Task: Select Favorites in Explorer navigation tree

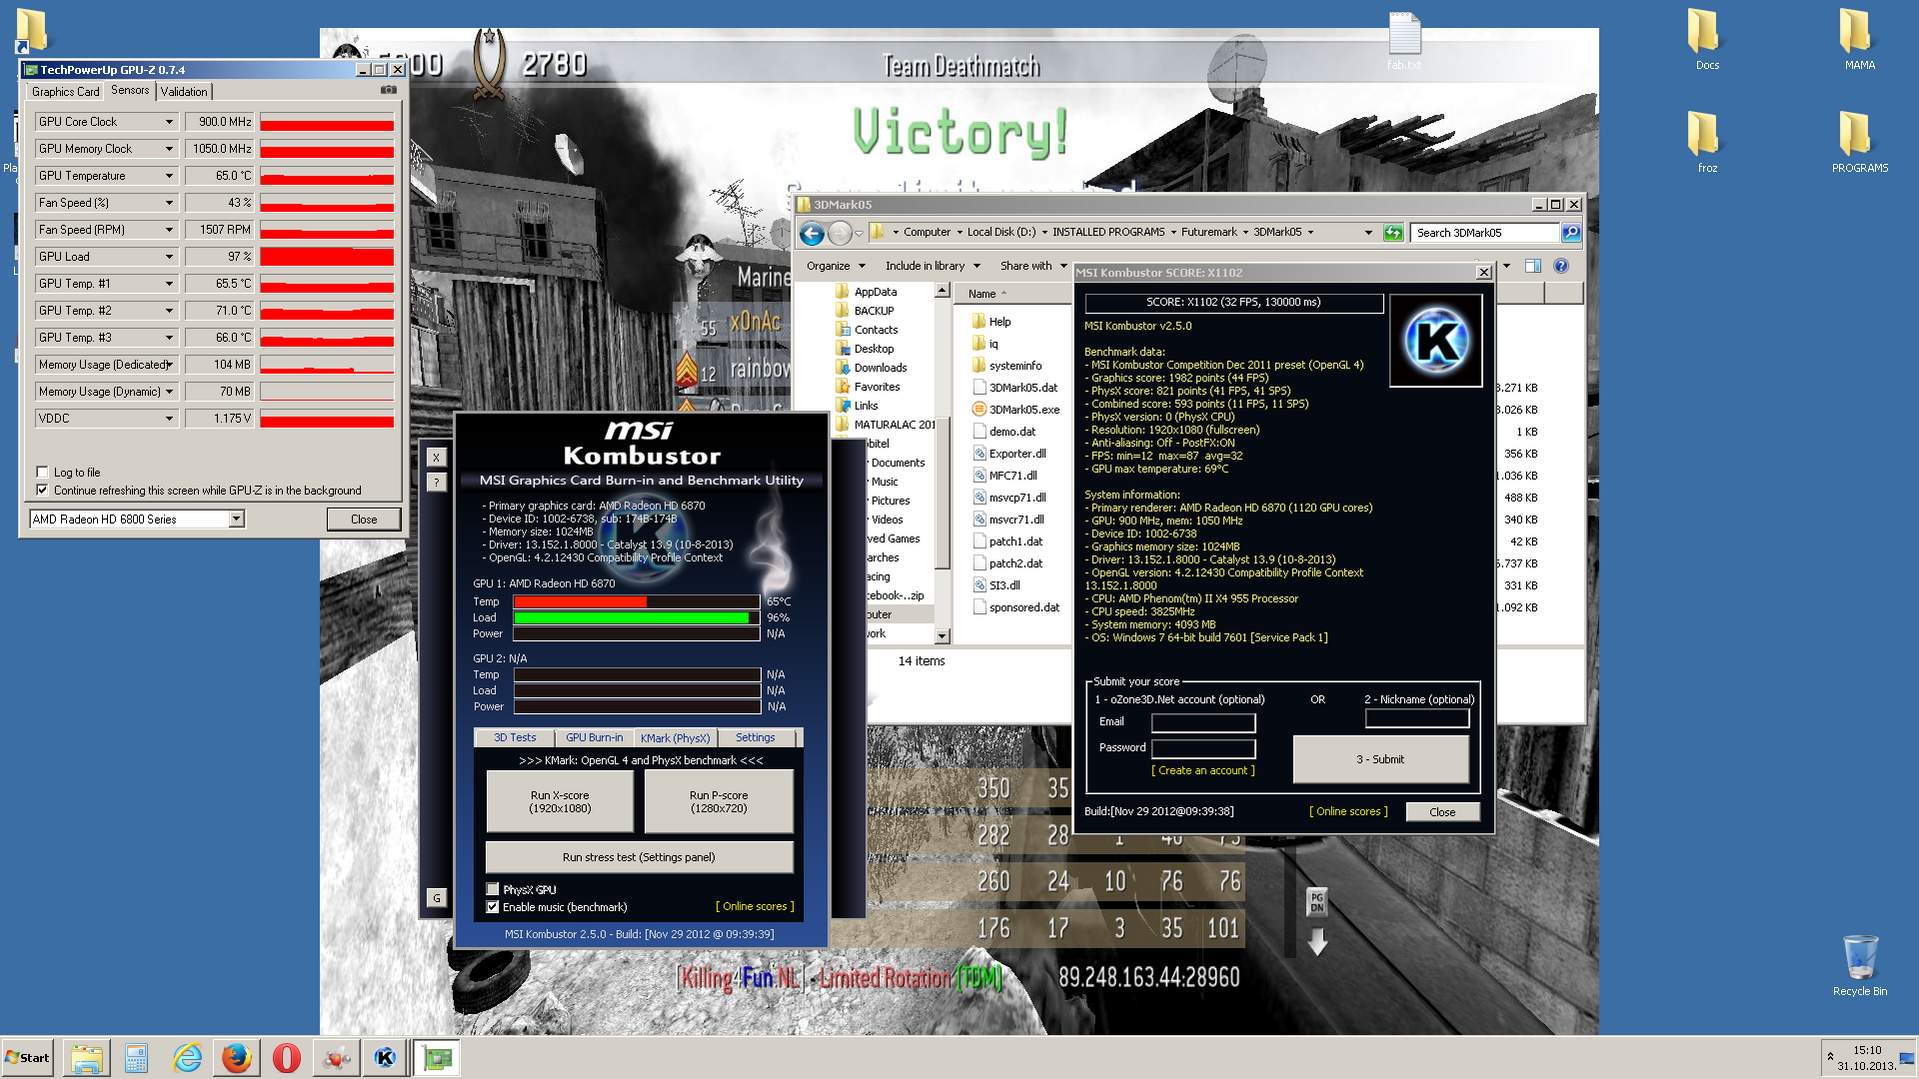Action: click(869, 387)
